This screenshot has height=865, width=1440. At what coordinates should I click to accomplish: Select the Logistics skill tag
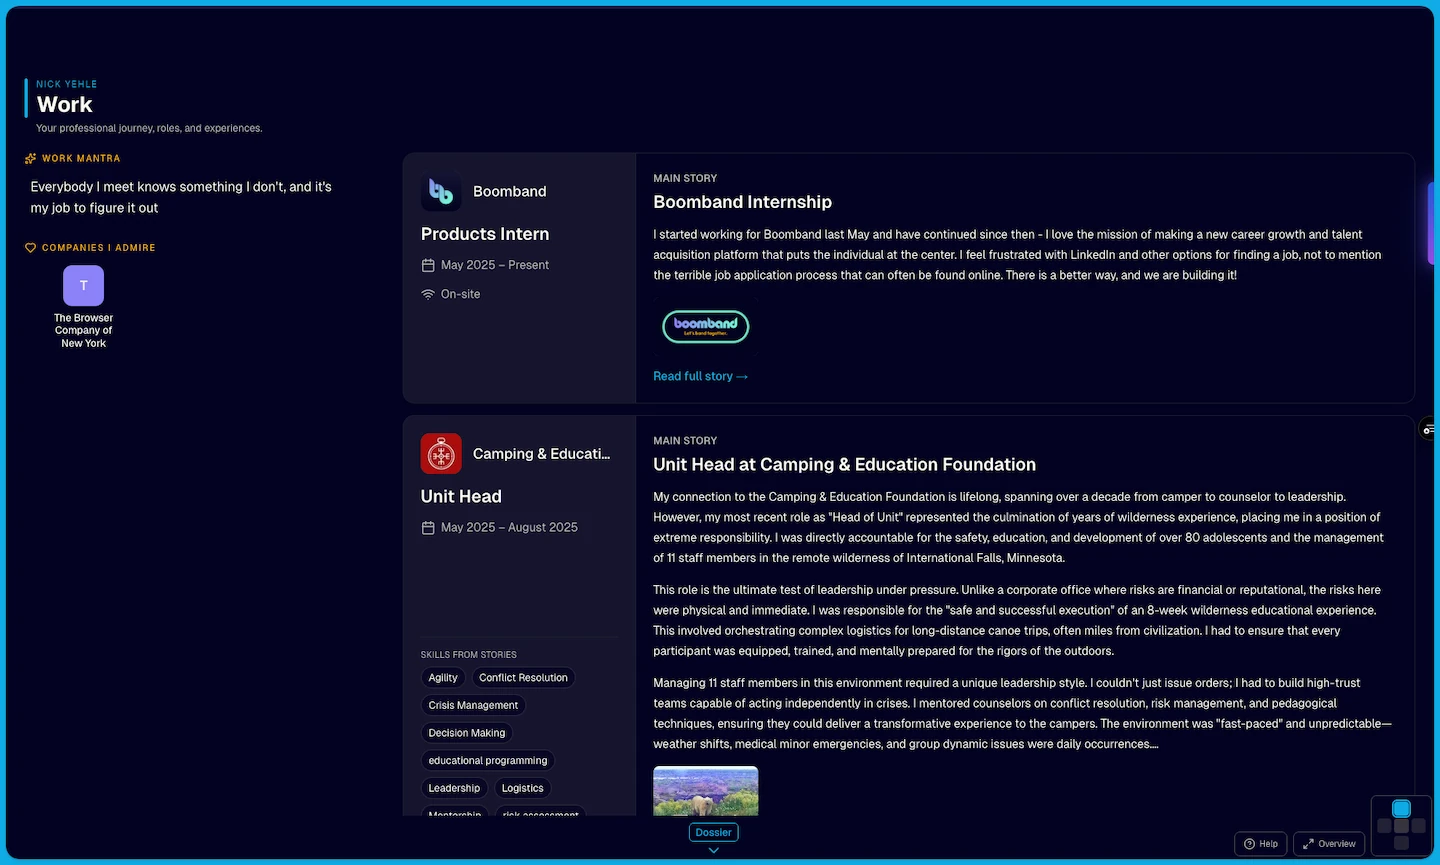pos(523,788)
